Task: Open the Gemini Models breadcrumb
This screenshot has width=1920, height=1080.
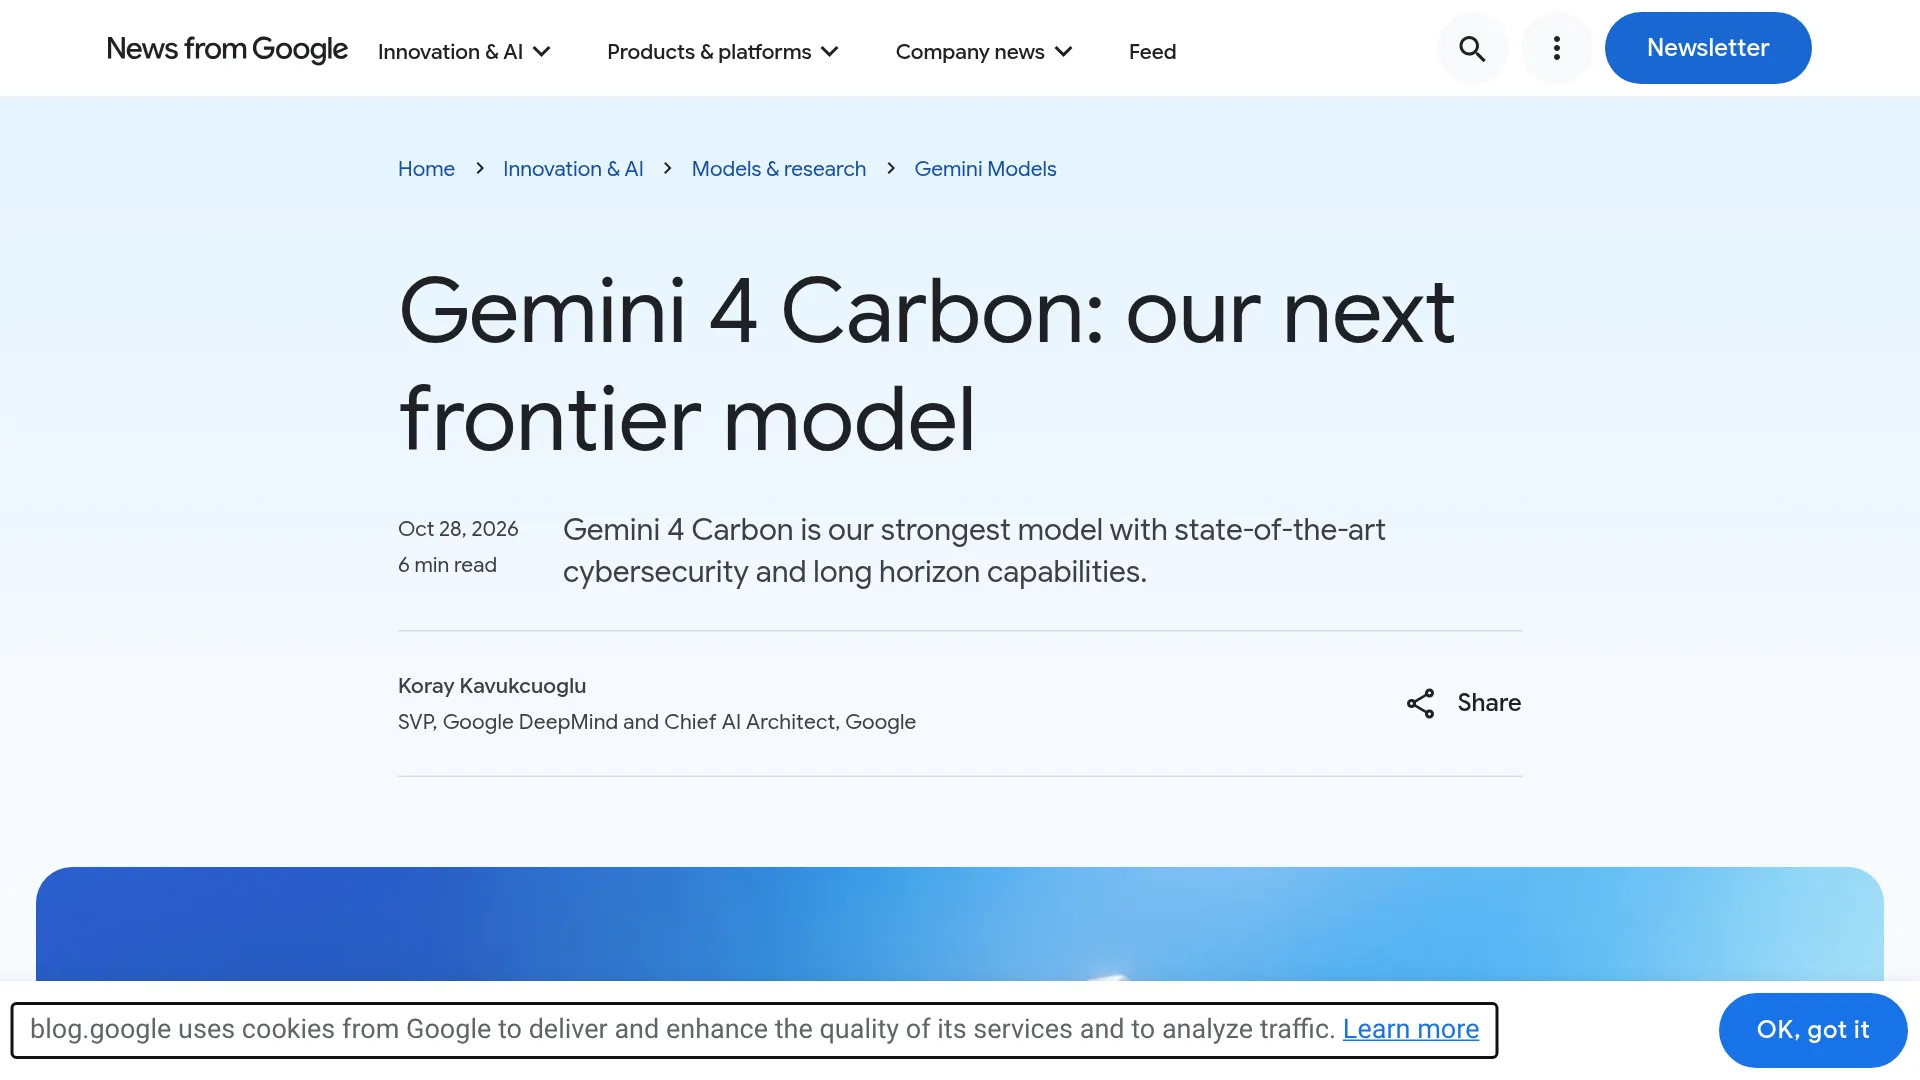Action: [x=985, y=169]
